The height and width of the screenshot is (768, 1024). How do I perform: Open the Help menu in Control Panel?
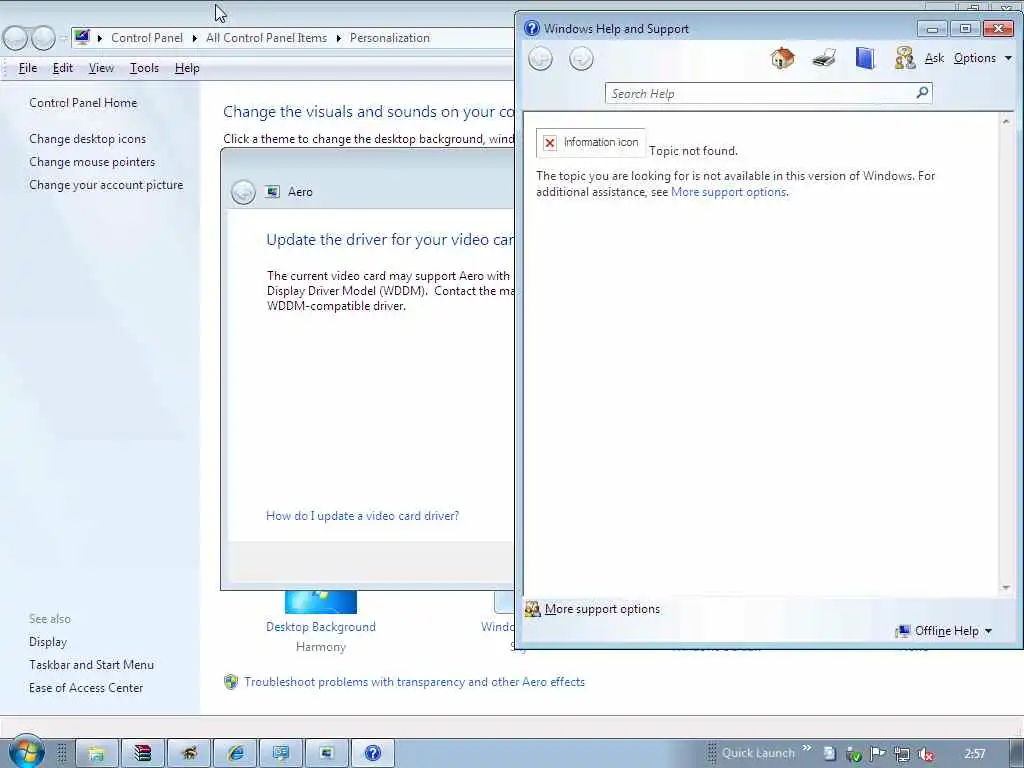coord(187,68)
